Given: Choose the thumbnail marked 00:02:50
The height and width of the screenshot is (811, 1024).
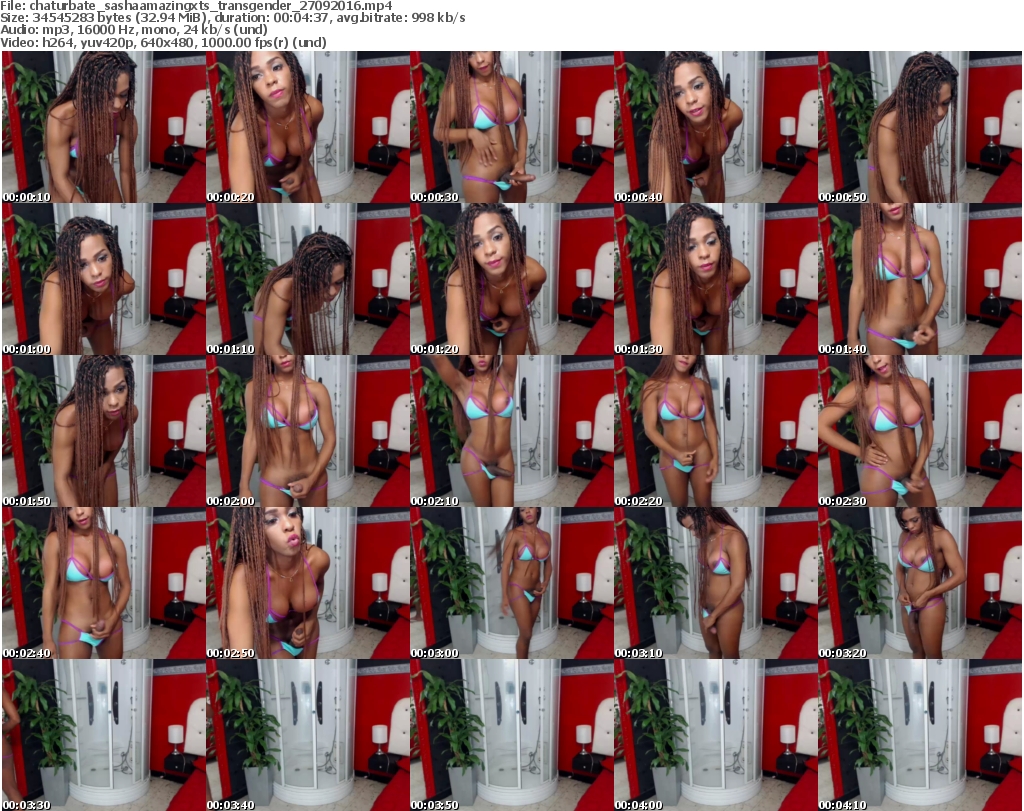Looking at the screenshot, I should [x=308, y=583].
